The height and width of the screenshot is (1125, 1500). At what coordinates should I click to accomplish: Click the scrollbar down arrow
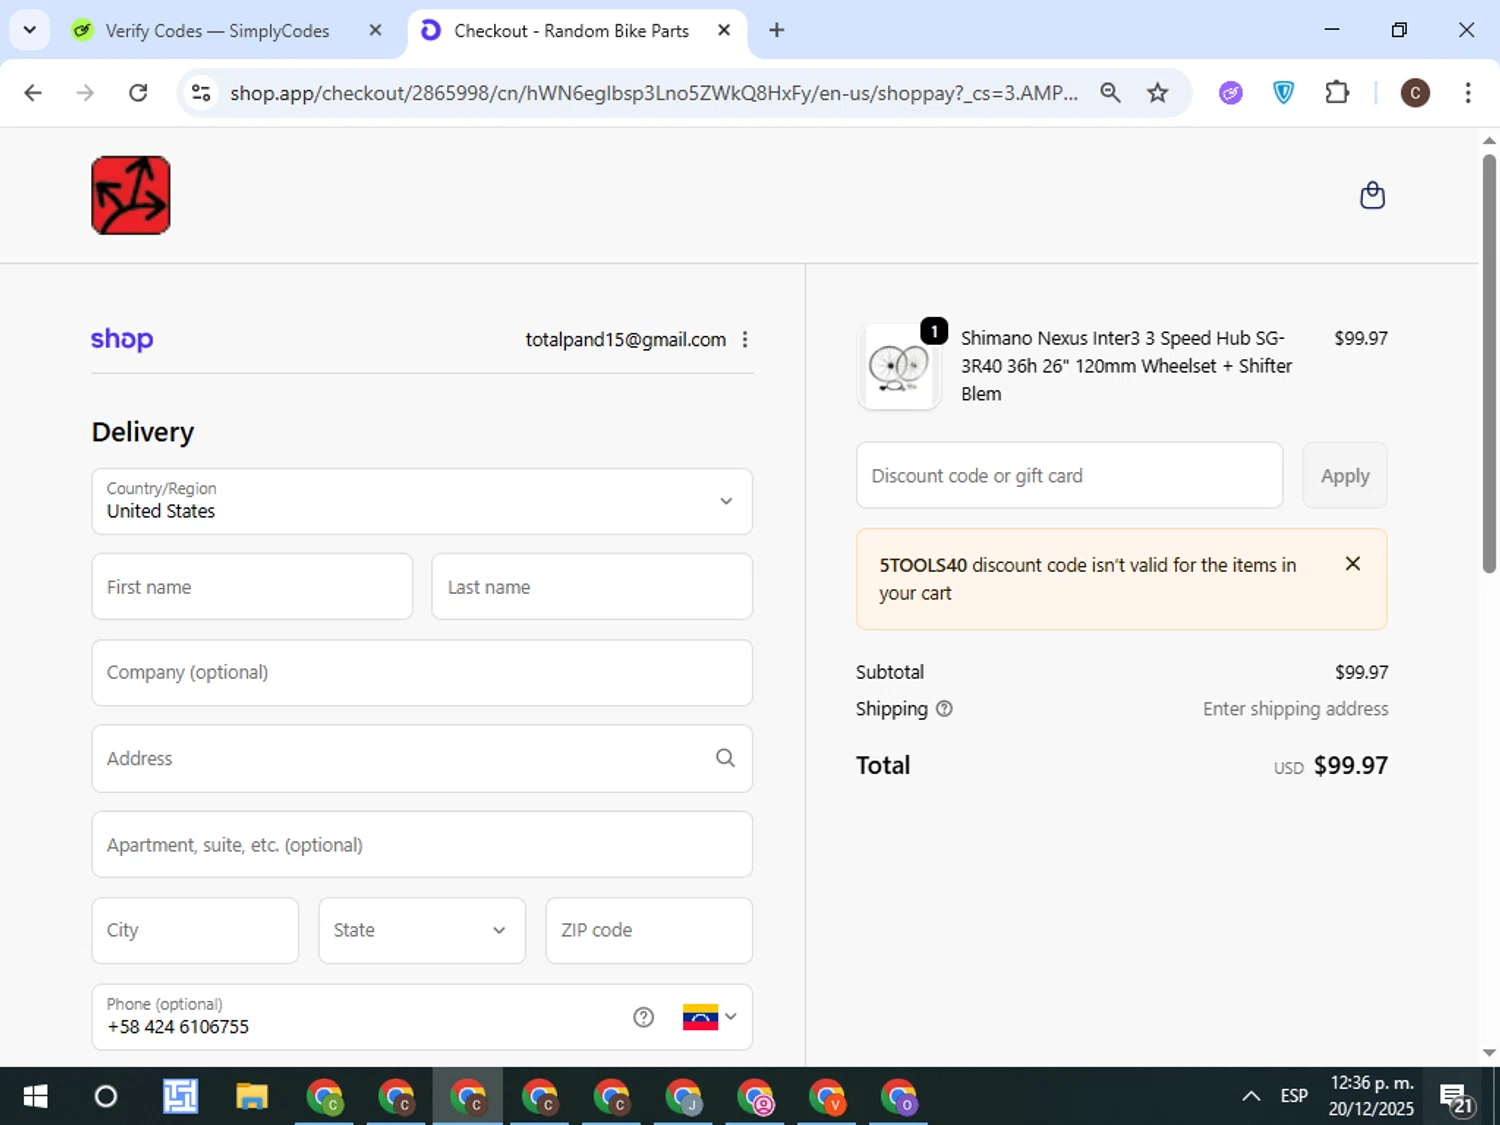[x=1489, y=1053]
